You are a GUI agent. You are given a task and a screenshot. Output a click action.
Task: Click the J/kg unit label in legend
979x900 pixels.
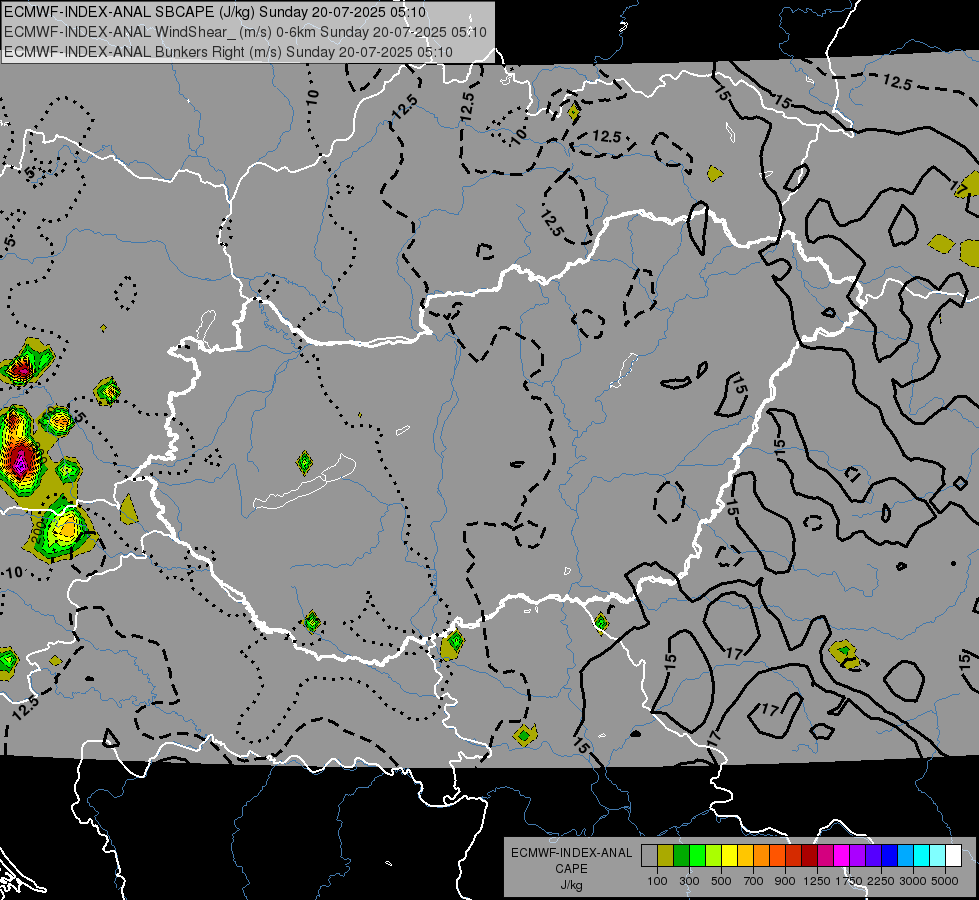(571, 885)
